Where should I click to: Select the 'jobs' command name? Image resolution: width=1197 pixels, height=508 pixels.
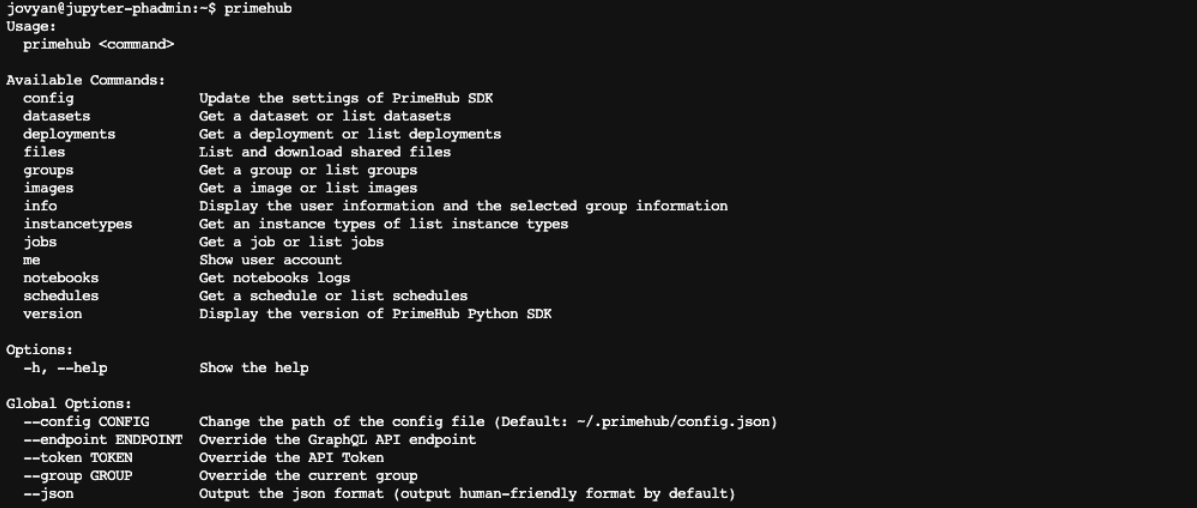(x=40, y=242)
